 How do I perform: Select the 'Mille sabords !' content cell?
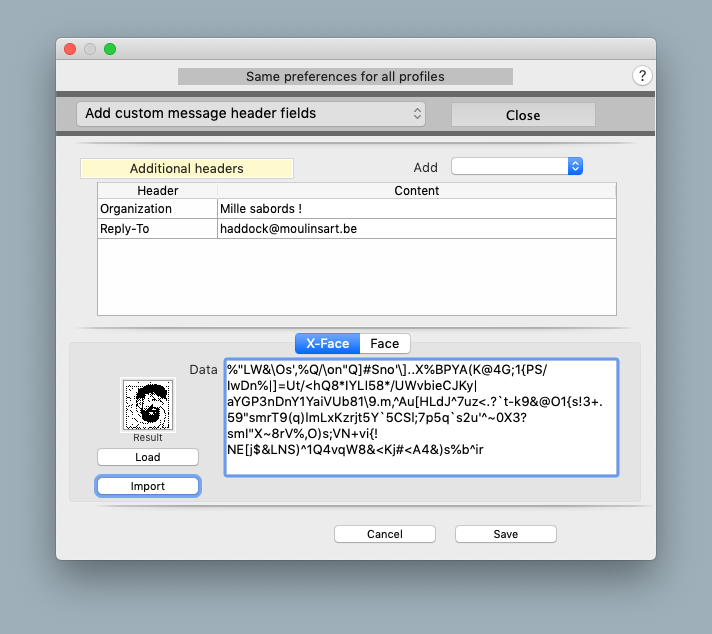[x=416, y=209]
